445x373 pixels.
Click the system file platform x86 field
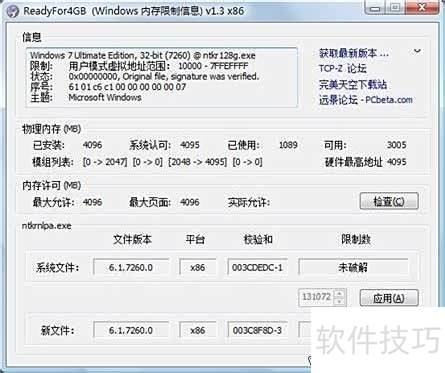click(198, 267)
